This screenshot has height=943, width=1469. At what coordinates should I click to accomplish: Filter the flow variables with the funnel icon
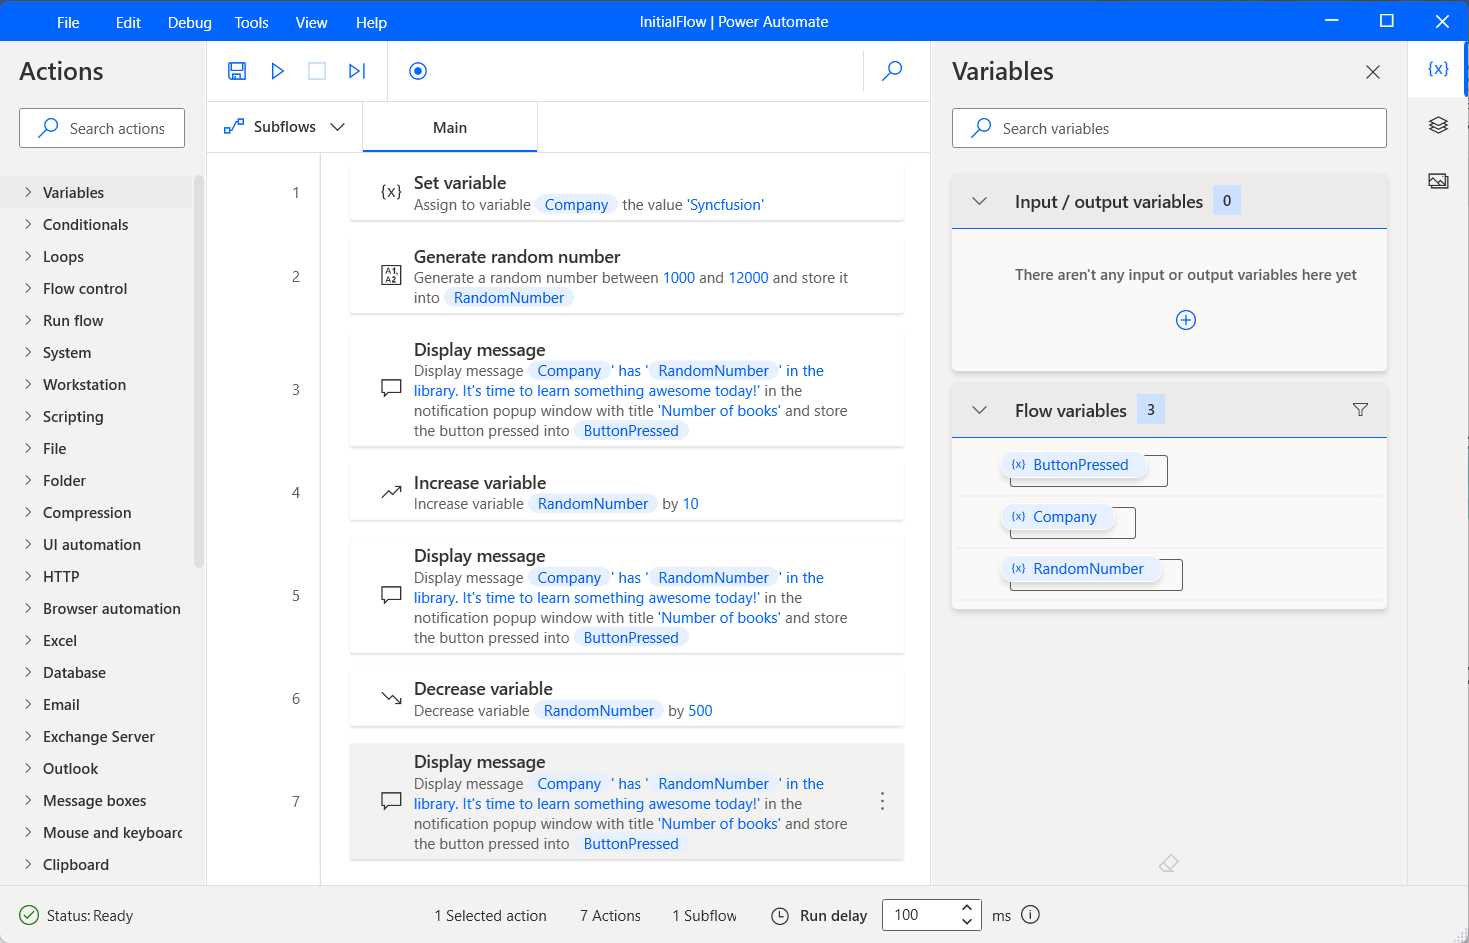1360,410
